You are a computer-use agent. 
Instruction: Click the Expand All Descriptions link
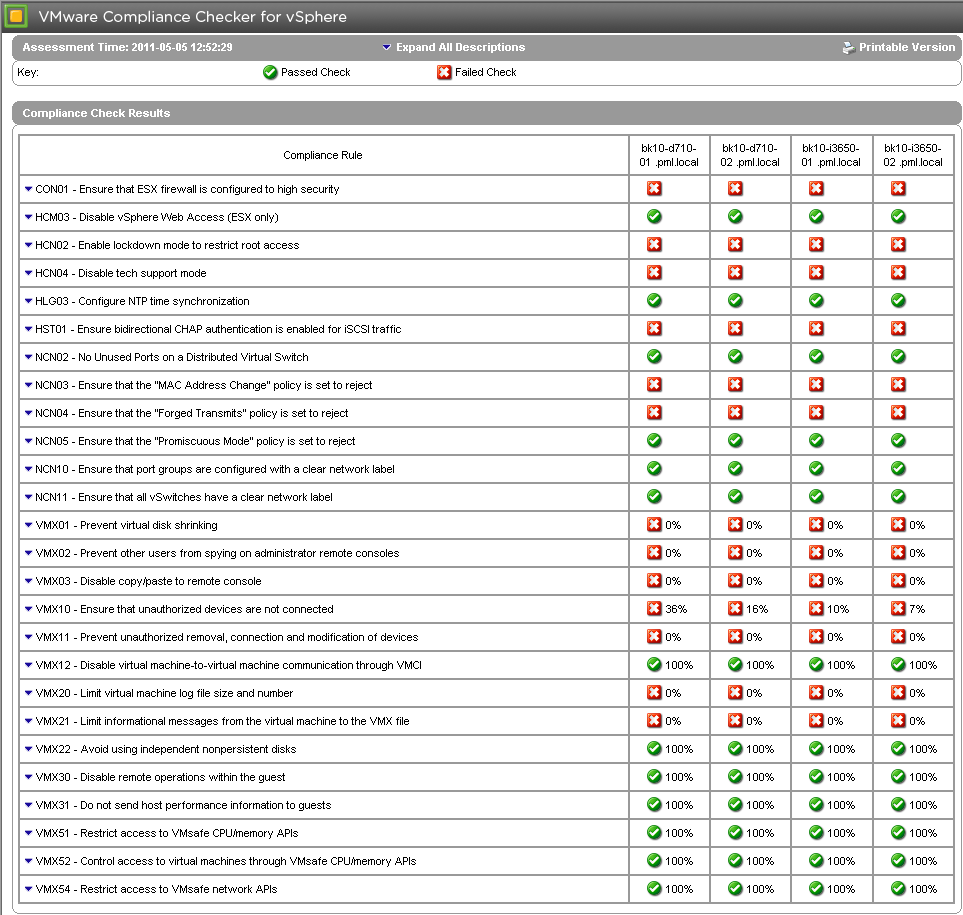pos(460,47)
